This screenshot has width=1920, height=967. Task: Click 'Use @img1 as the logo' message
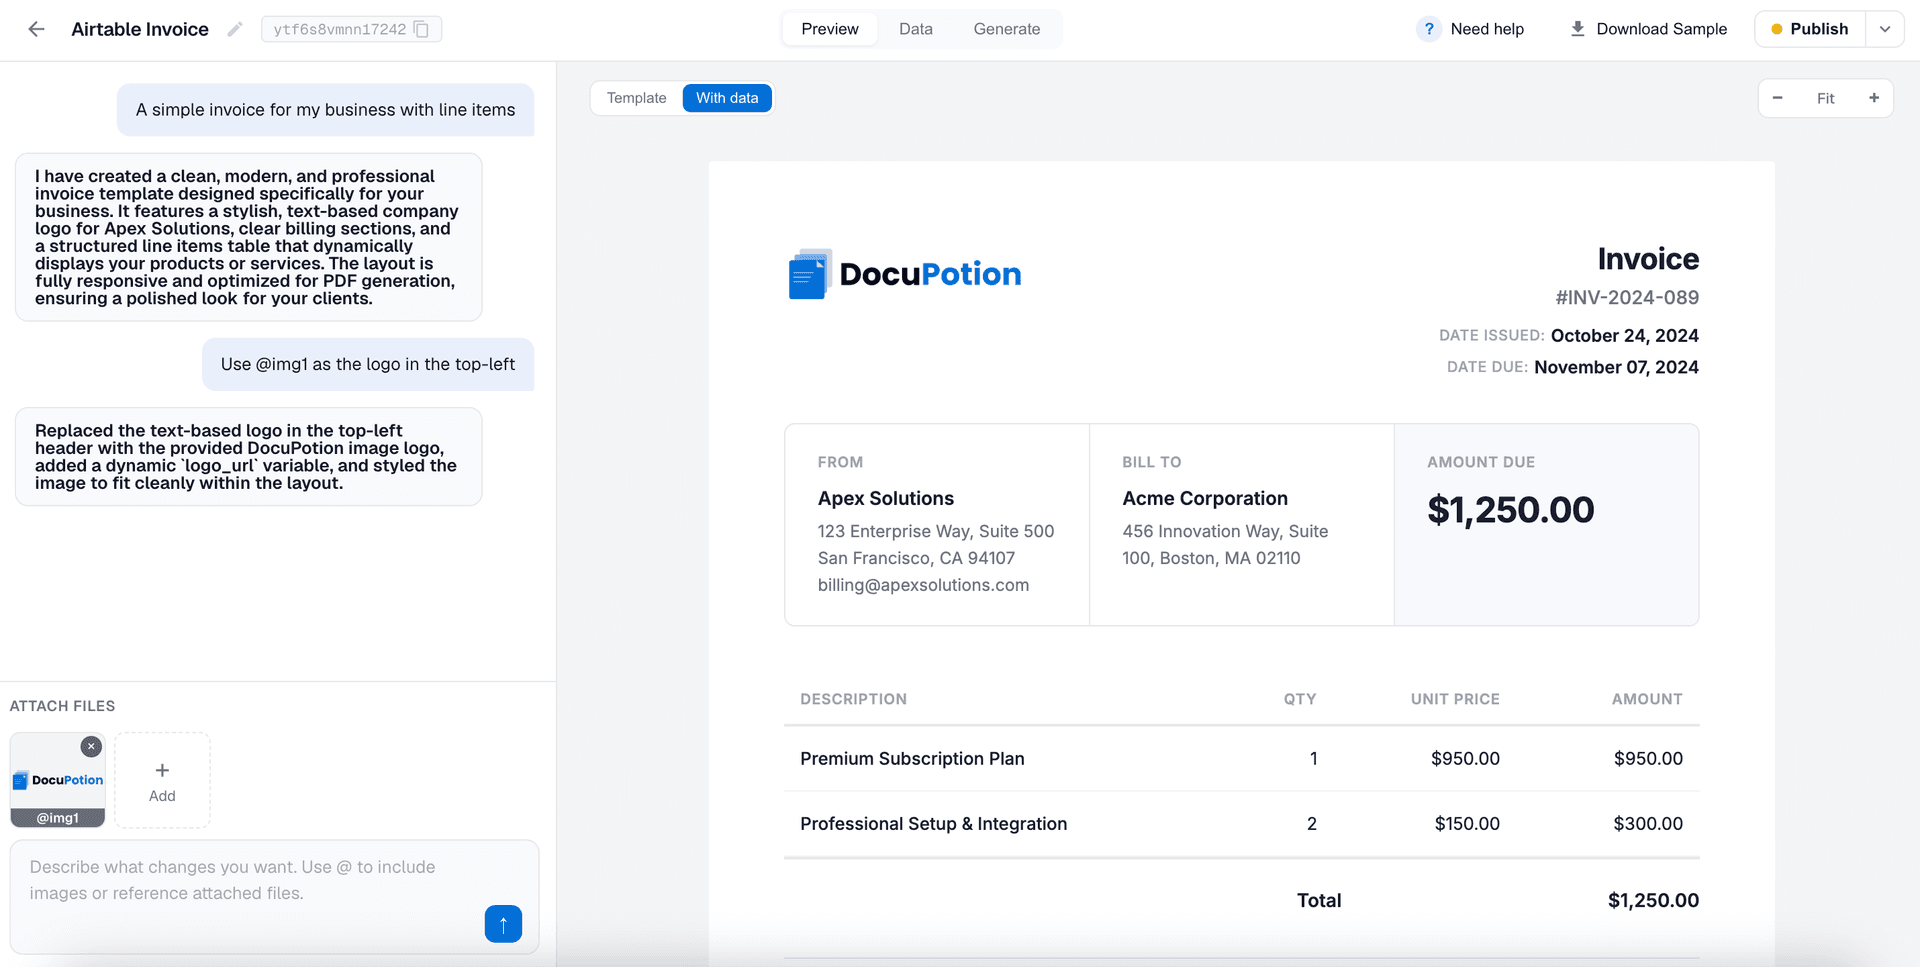tap(368, 364)
